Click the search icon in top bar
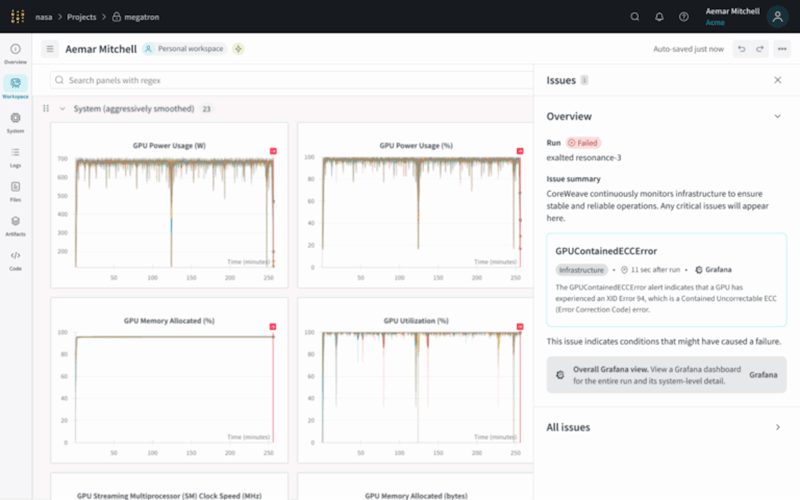Image resolution: width=800 pixels, height=500 pixels. (x=635, y=16)
